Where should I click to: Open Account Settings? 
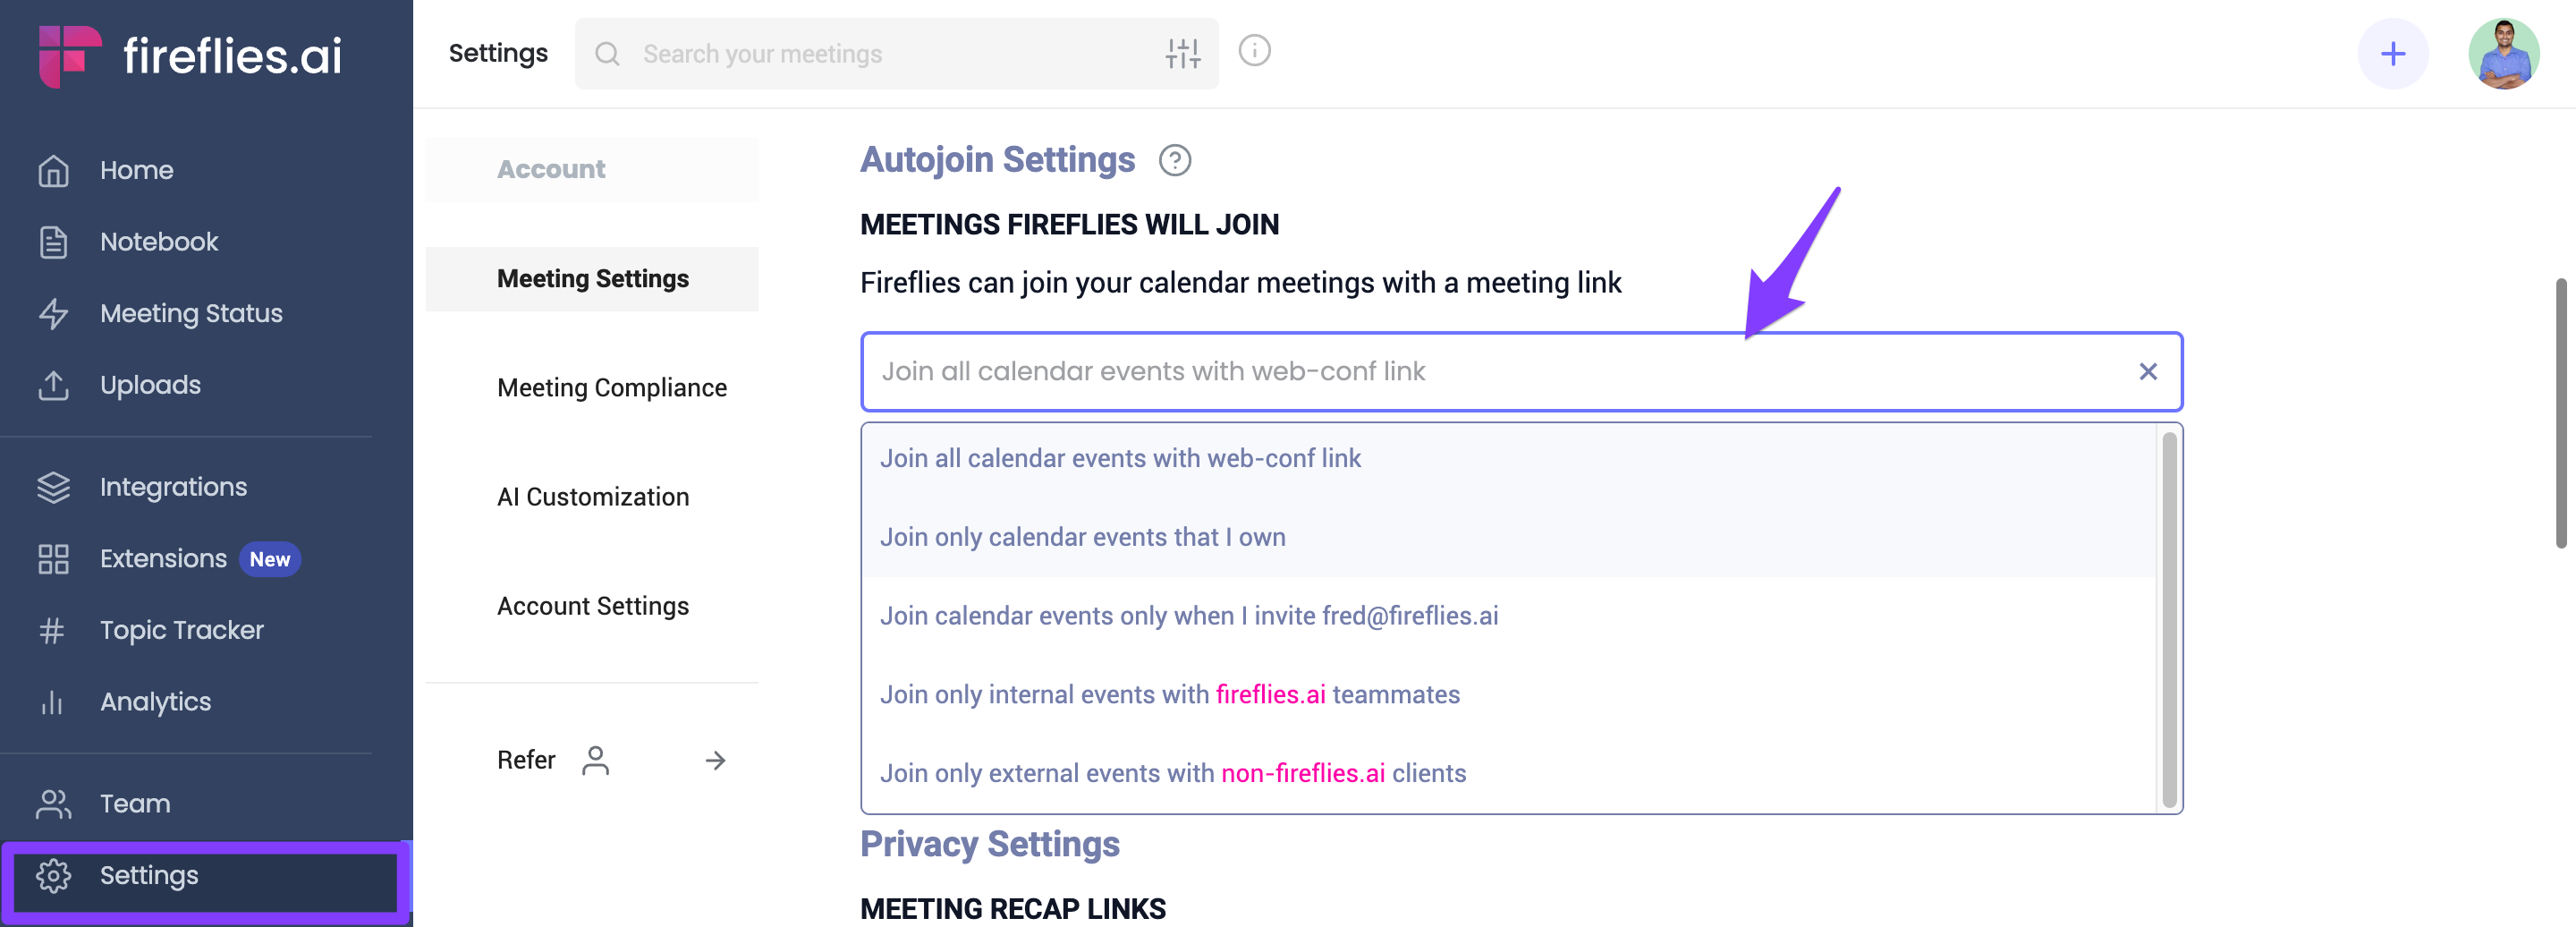click(x=593, y=606)
